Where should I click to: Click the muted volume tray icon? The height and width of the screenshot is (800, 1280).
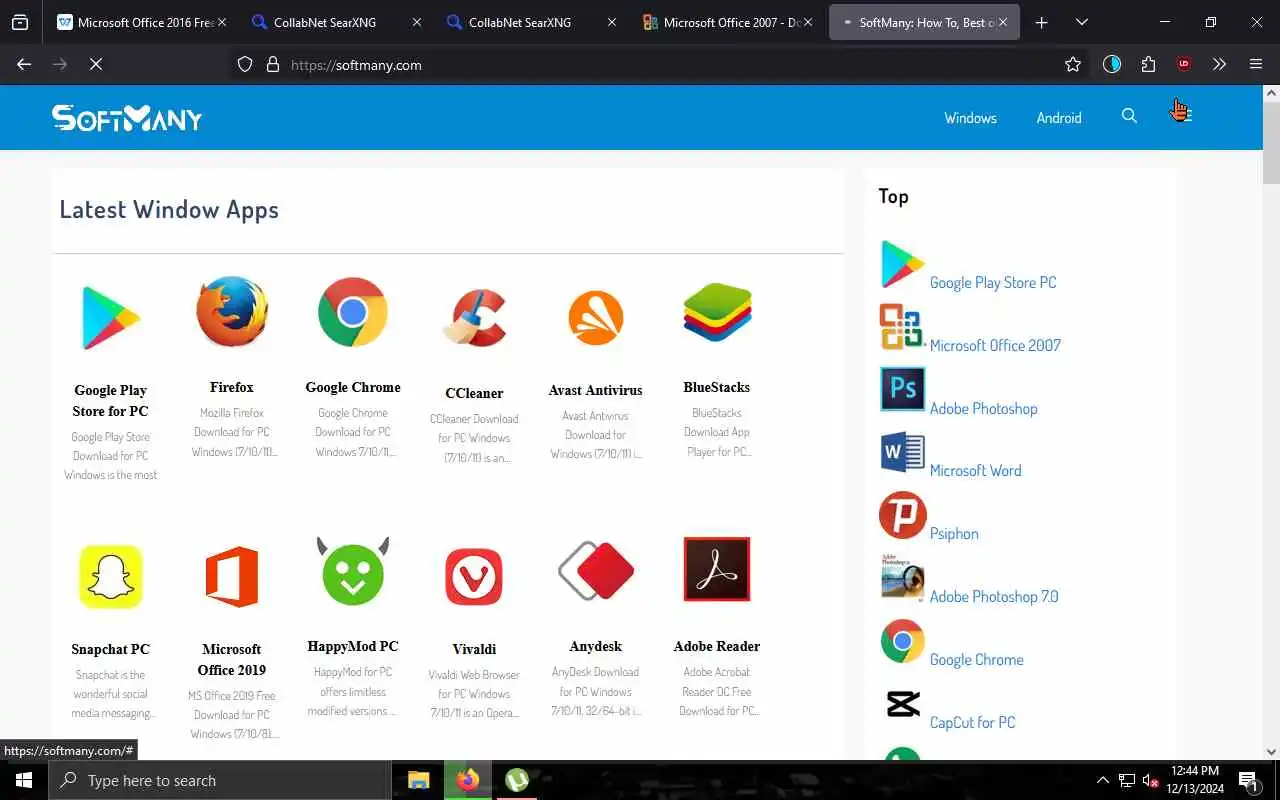tap(1150, 780)
